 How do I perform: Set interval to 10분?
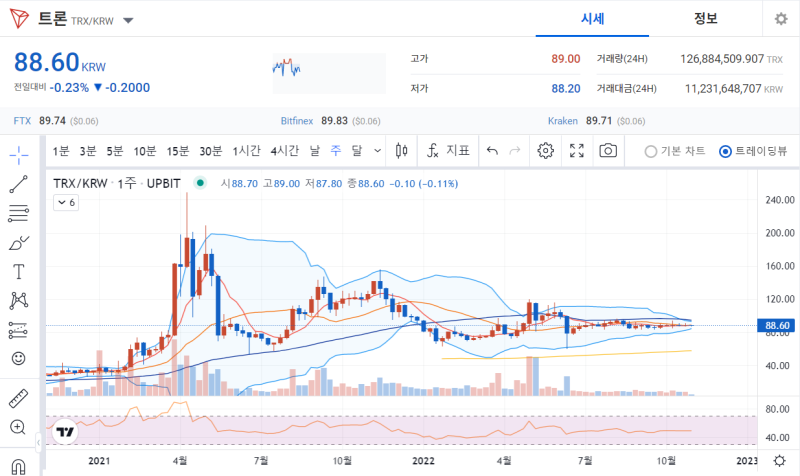pos(145,151)
